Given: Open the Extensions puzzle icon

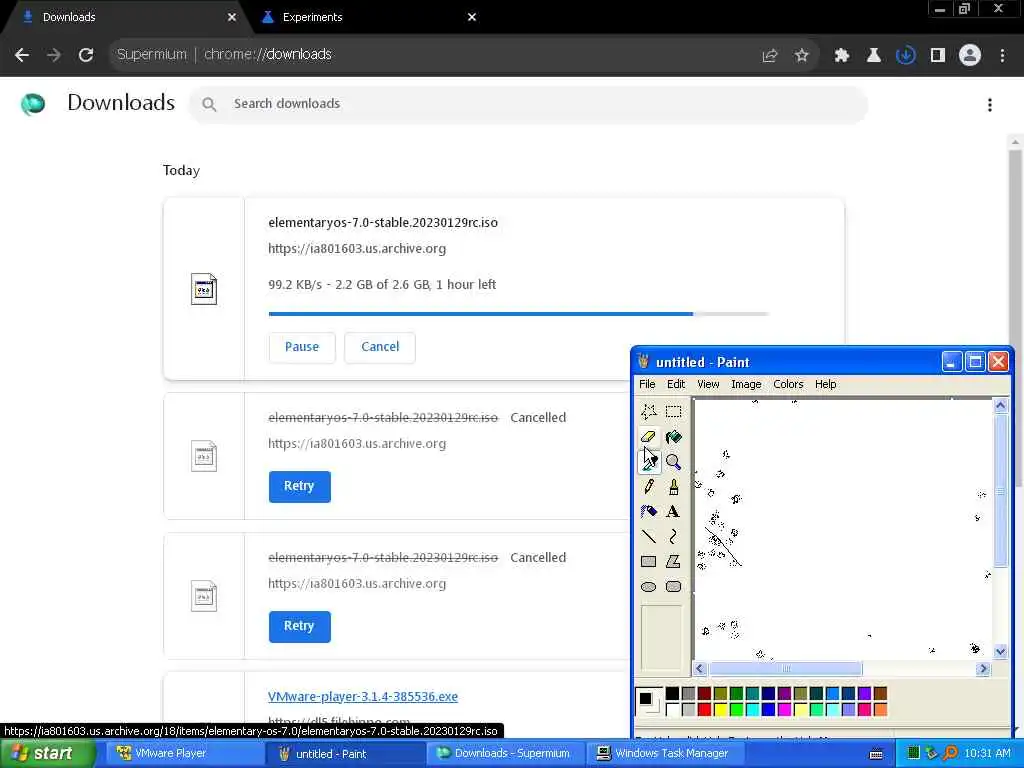Looking at the screenshot, I should click(841, 56).
